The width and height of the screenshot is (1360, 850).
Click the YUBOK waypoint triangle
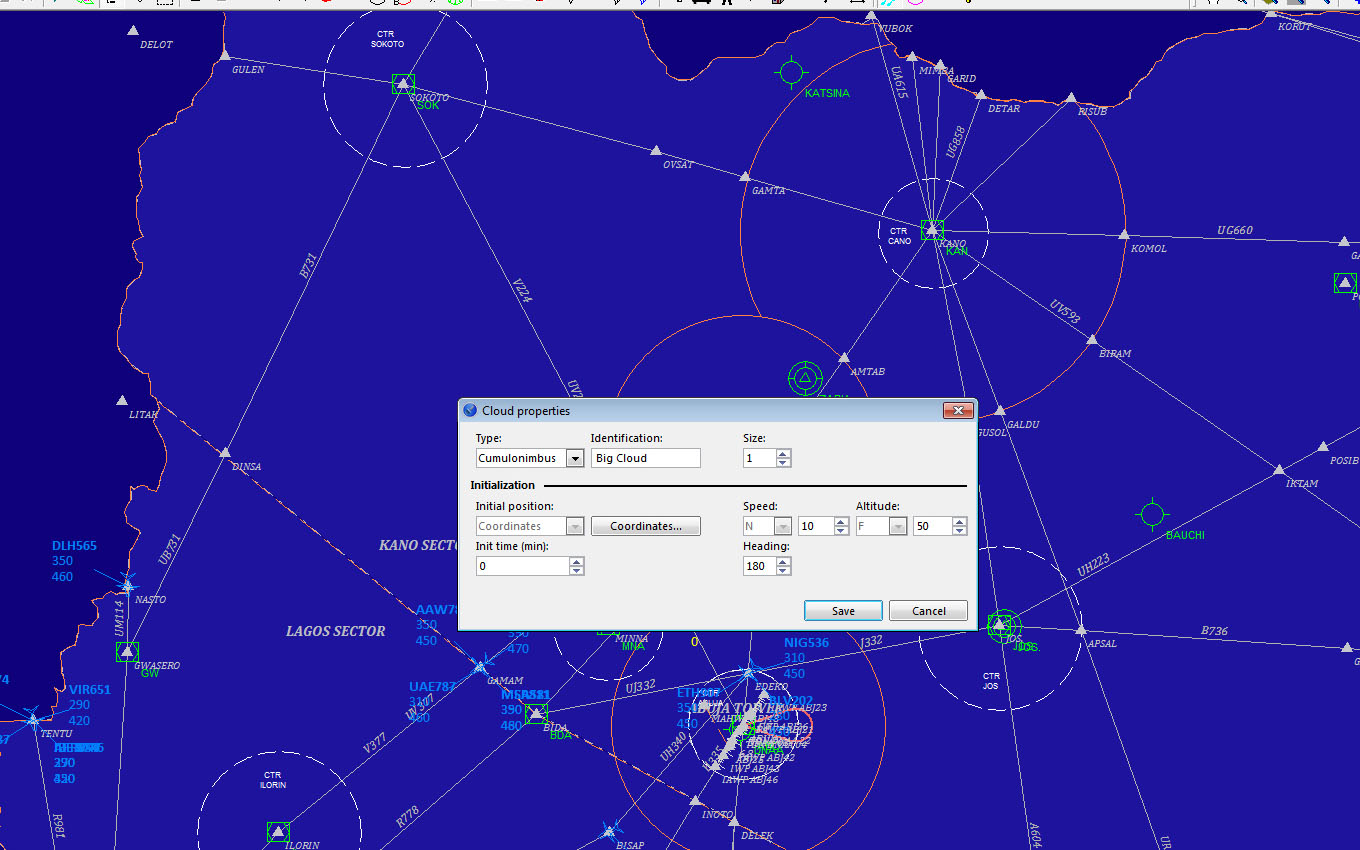click(871, 16)
